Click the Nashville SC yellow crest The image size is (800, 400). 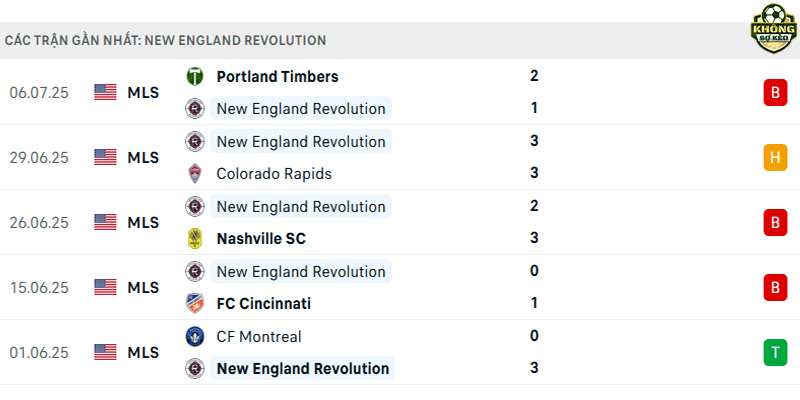pos(195,238)
